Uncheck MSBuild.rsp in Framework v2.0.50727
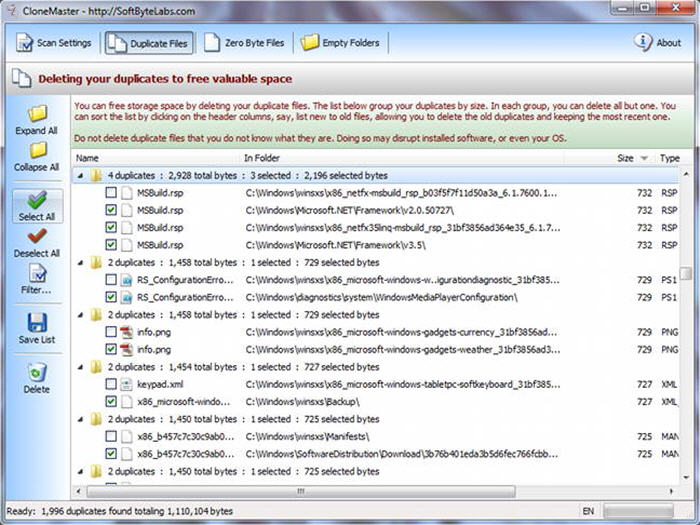 tap(111, 210)
